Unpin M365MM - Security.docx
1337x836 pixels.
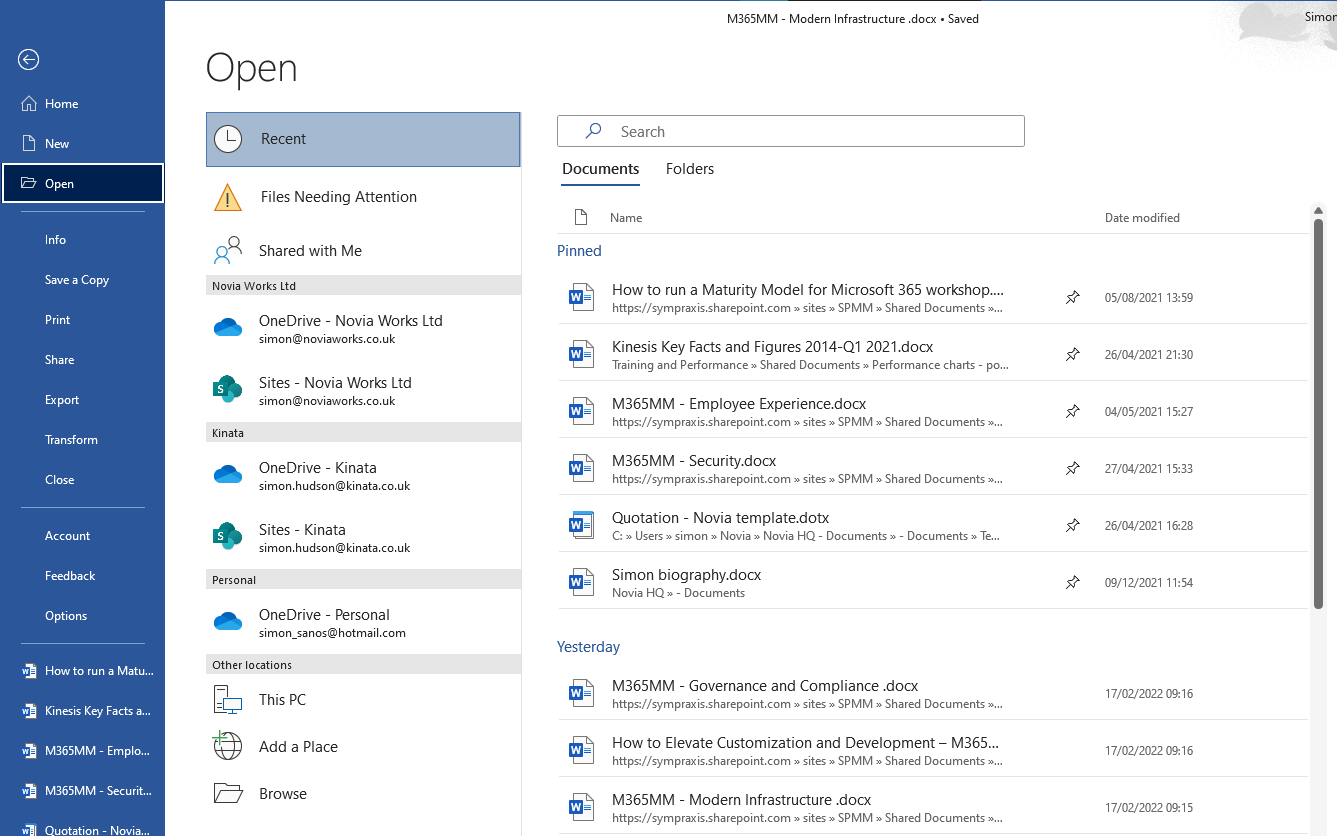[x=1072, y=467]
